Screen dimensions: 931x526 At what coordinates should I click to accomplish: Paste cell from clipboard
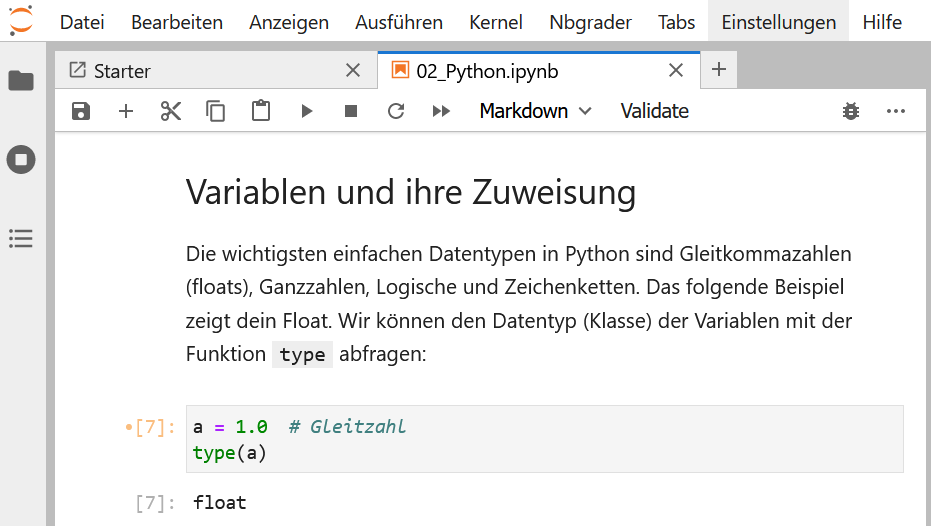[x=261, y=111]
